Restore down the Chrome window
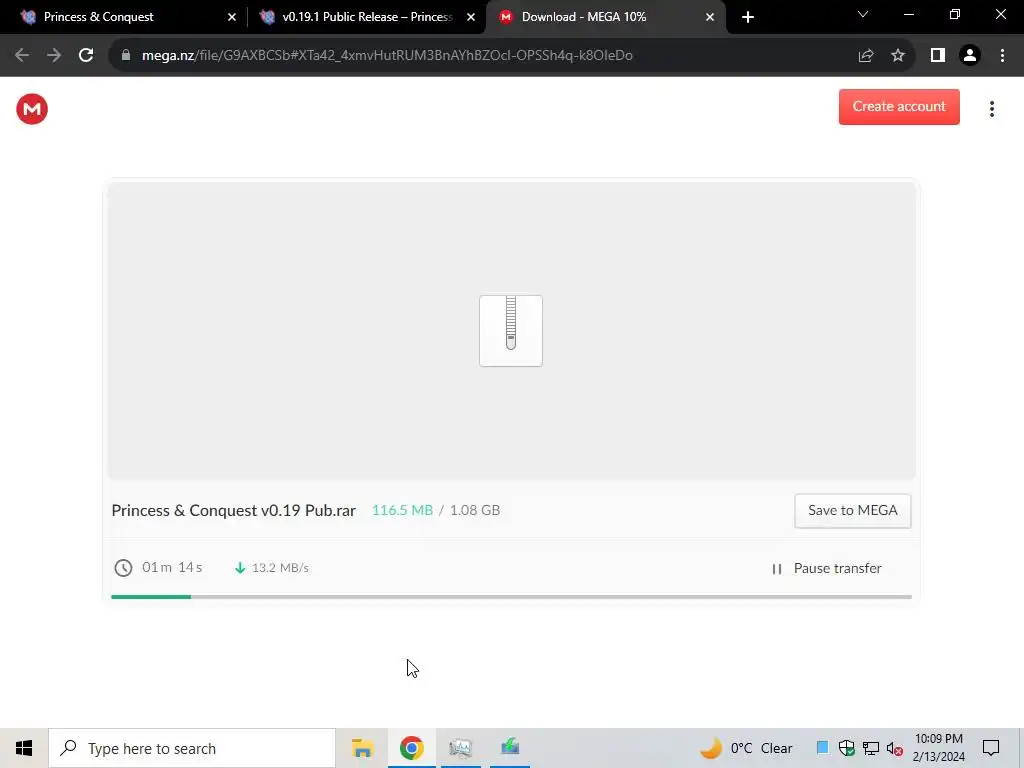 point(954,14)
